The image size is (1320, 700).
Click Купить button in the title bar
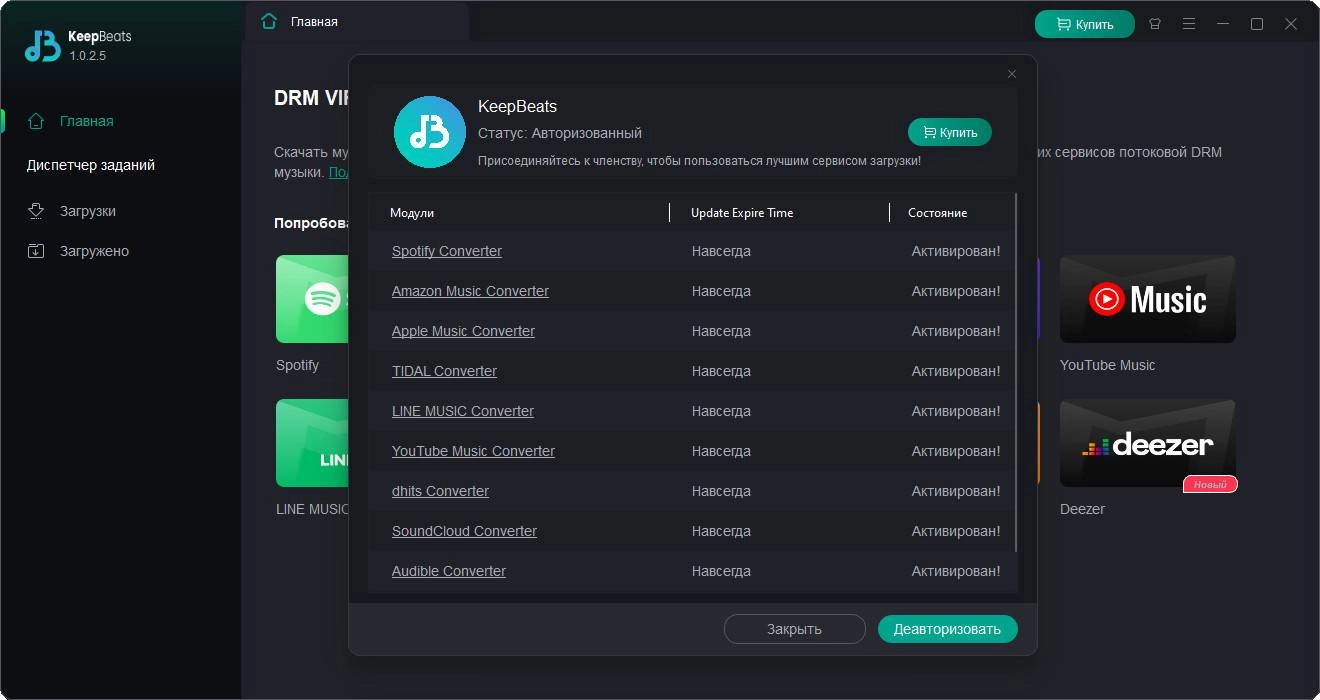coord(1085,24)
